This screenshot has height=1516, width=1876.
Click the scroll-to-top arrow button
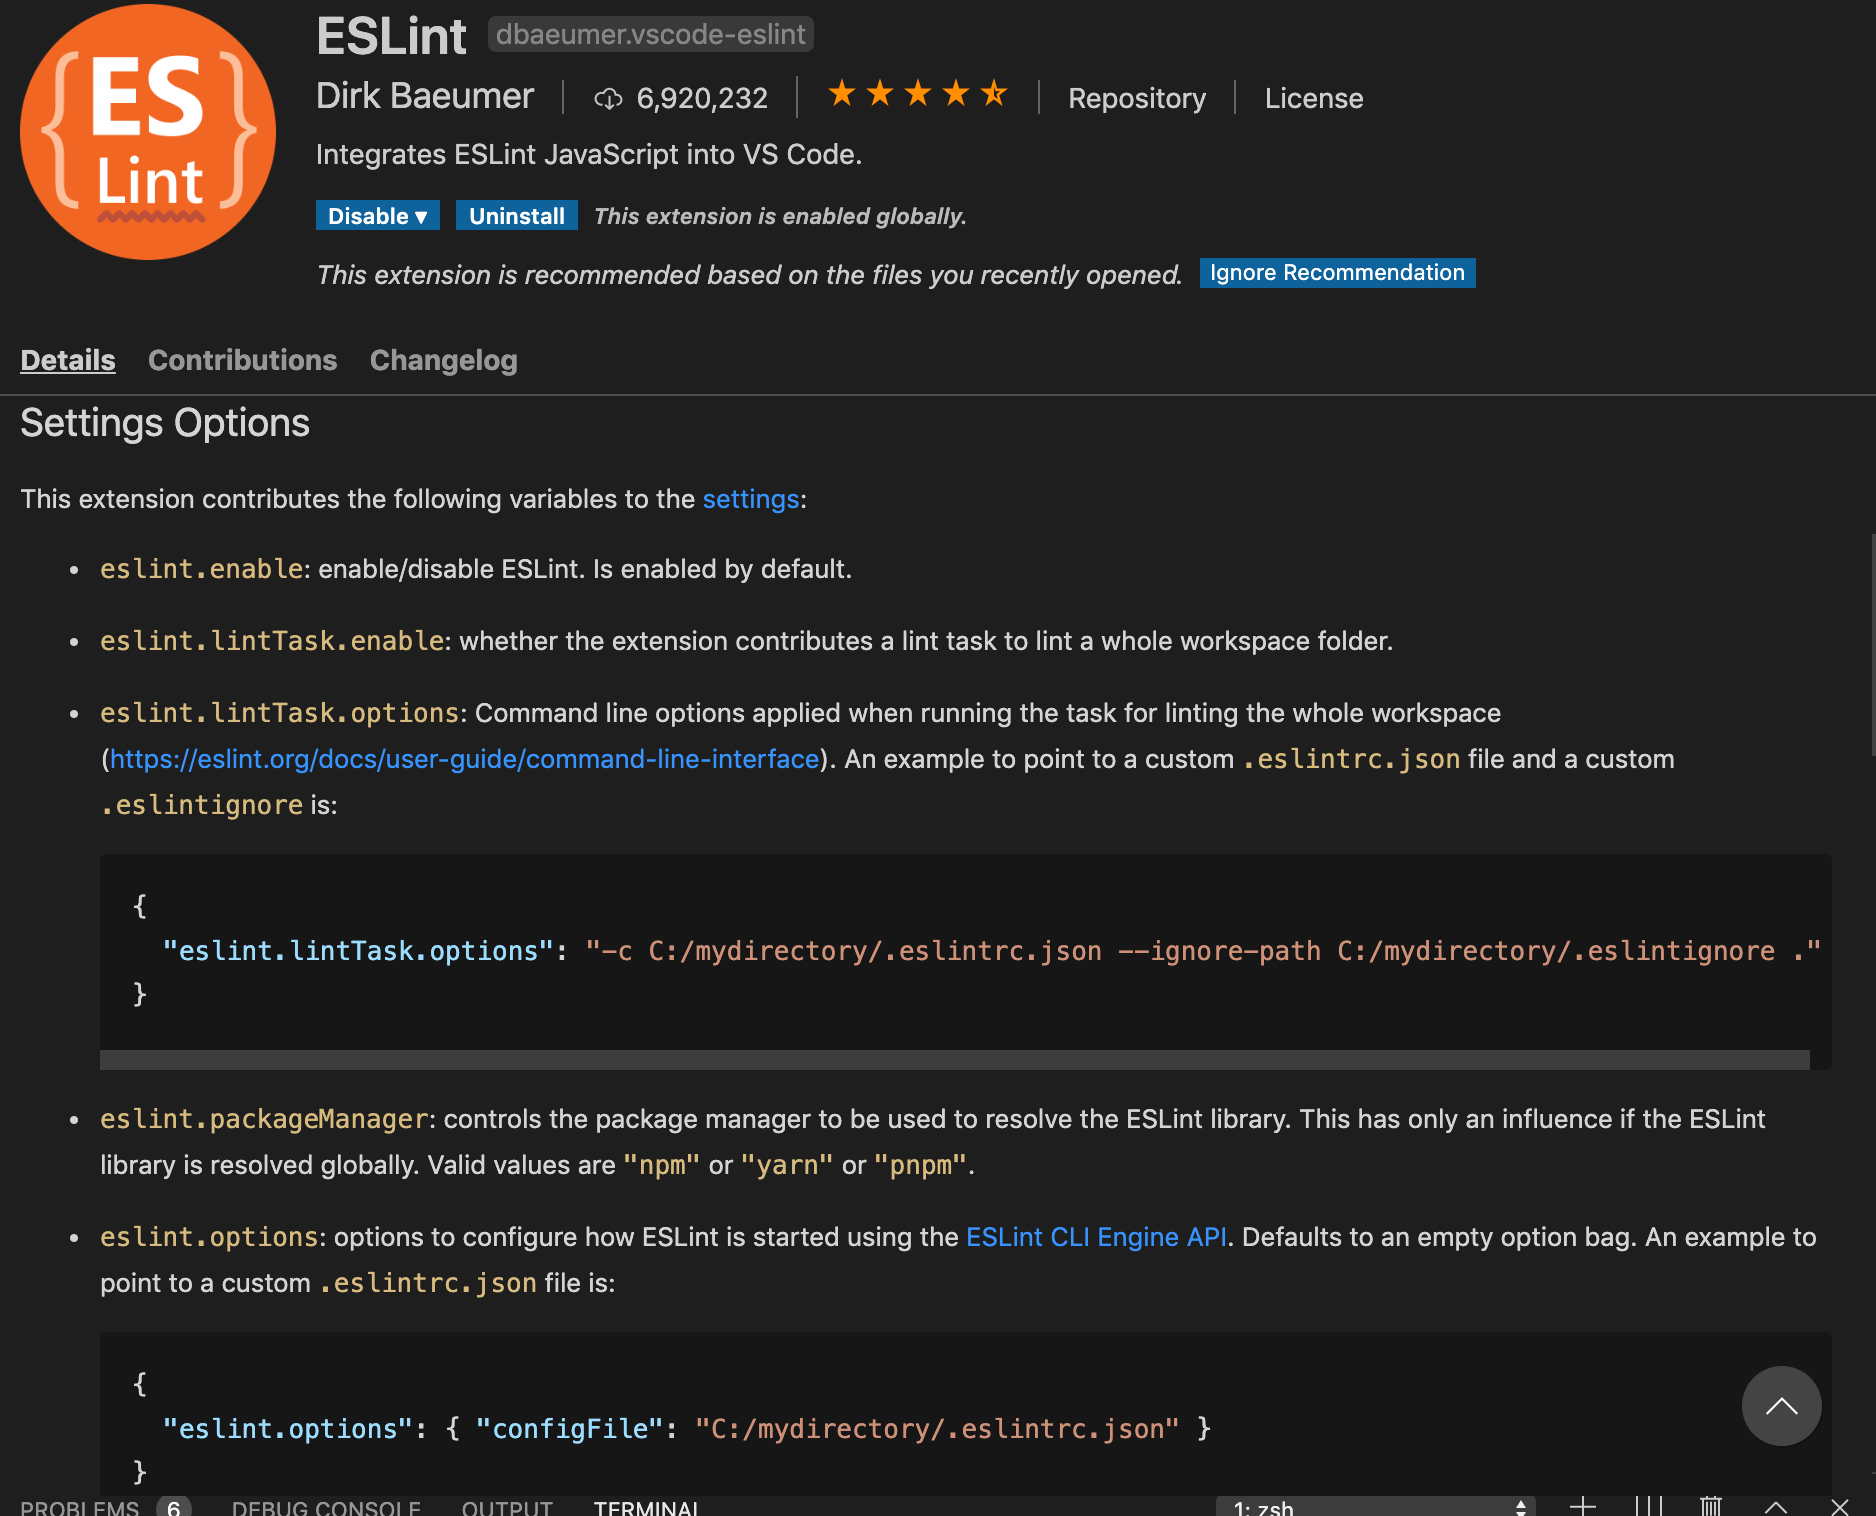coord(1781,1405)
